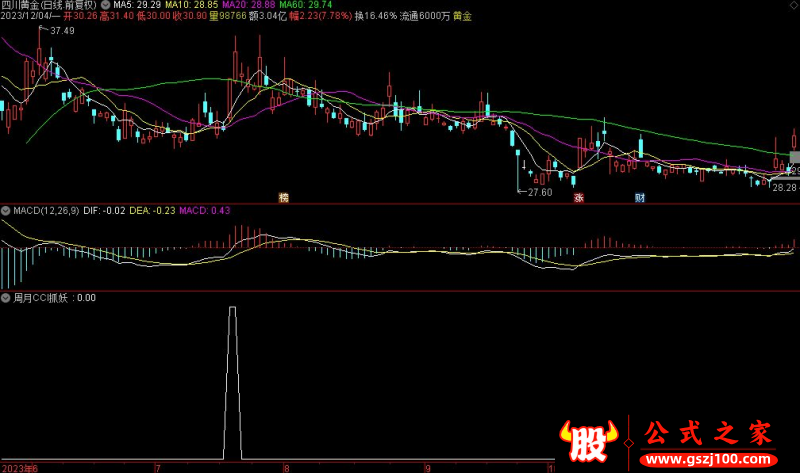Open the 周月CCI抓妖 indicator dropdown arrow
Image resolution: width=800 pixels, height=473 pixels.
point(5,297)
